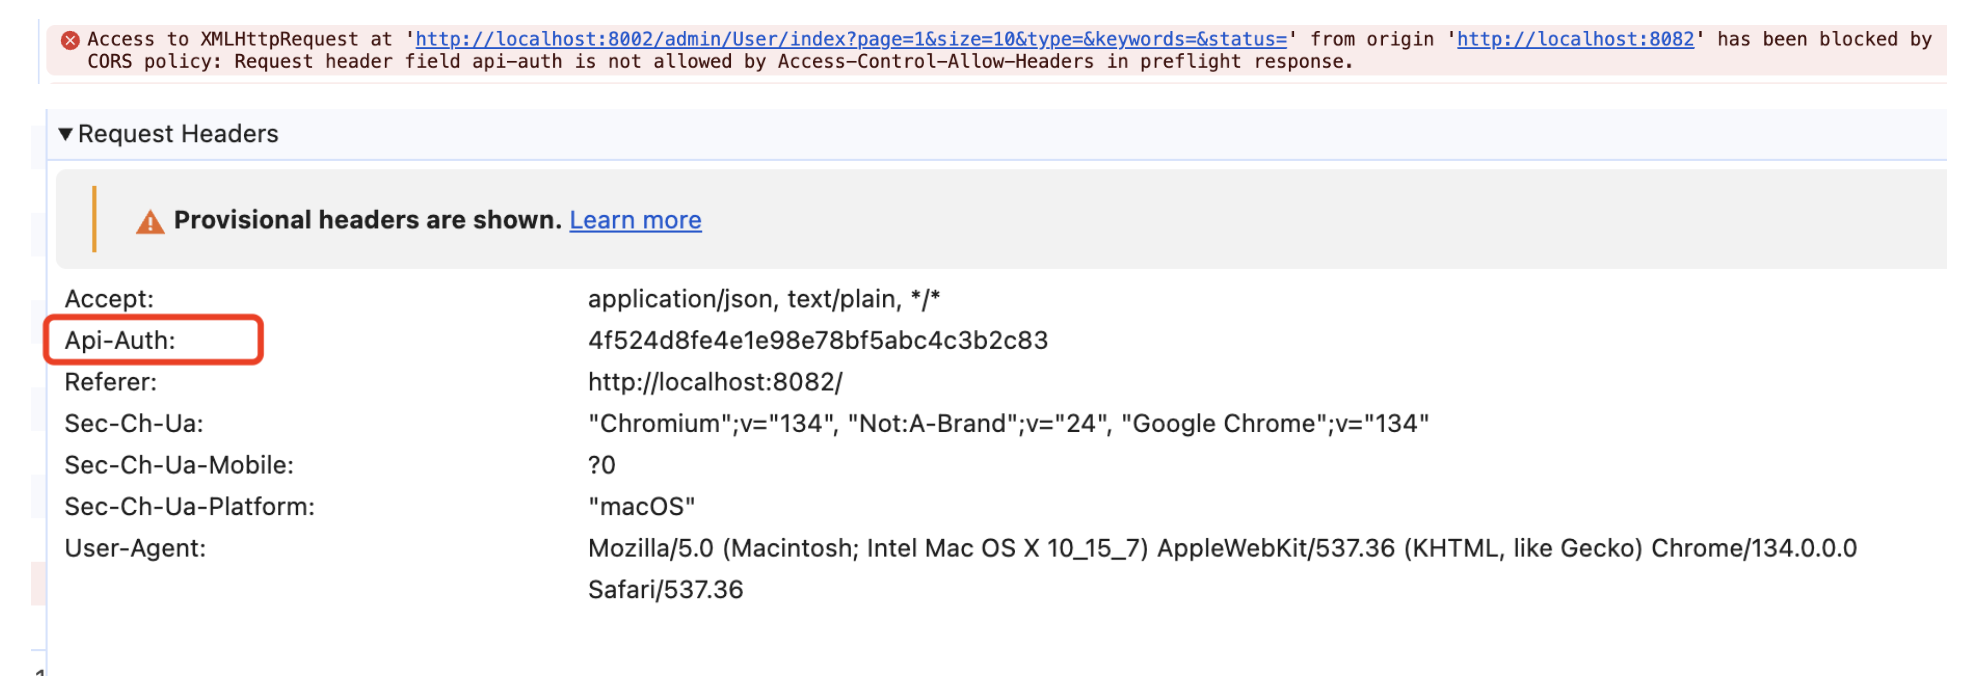
Task: Select the Referer header name
Action: (111, 382)
